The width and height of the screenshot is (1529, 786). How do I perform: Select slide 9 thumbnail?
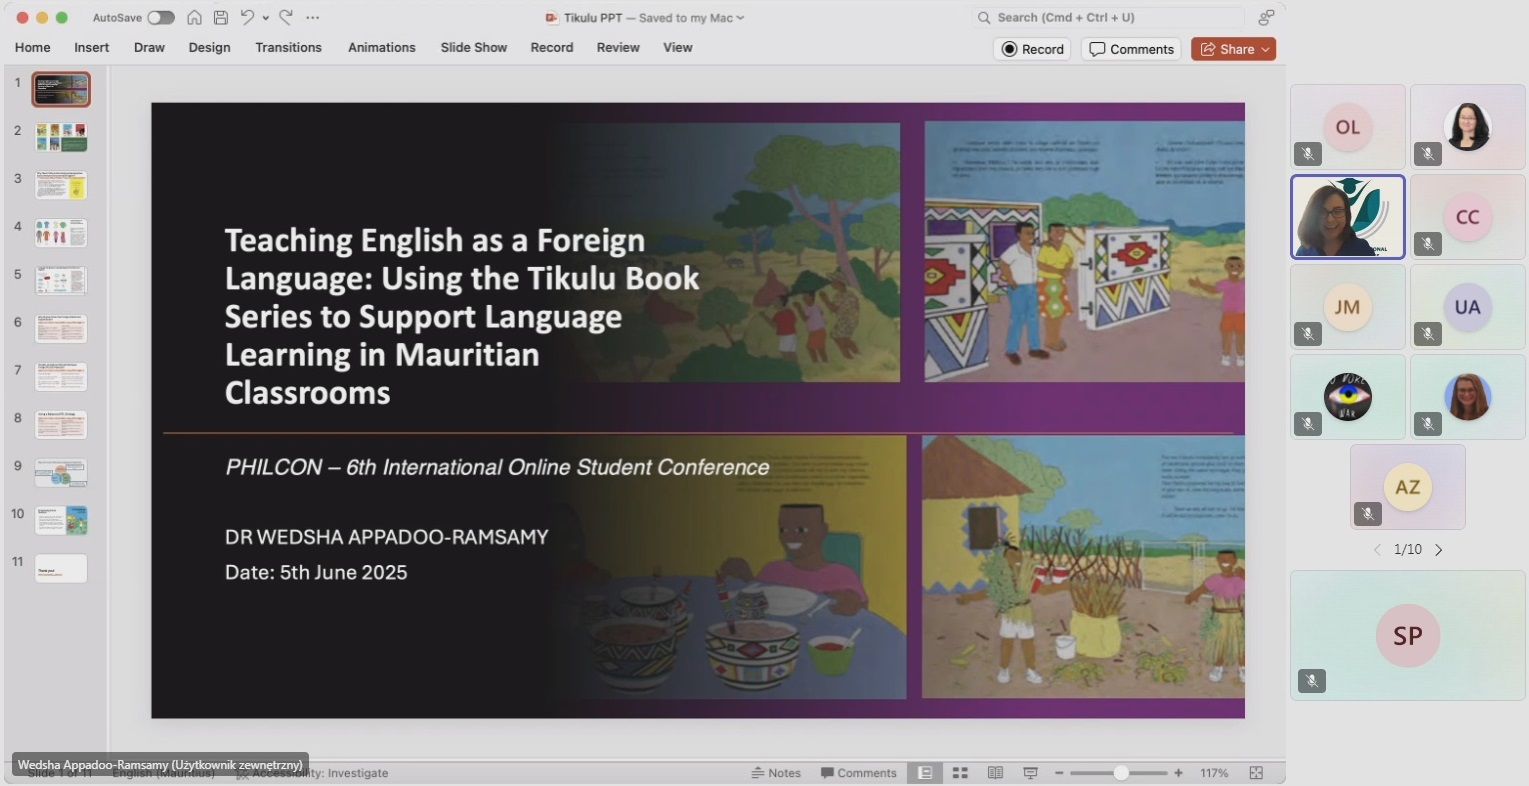tap(61, 473)
